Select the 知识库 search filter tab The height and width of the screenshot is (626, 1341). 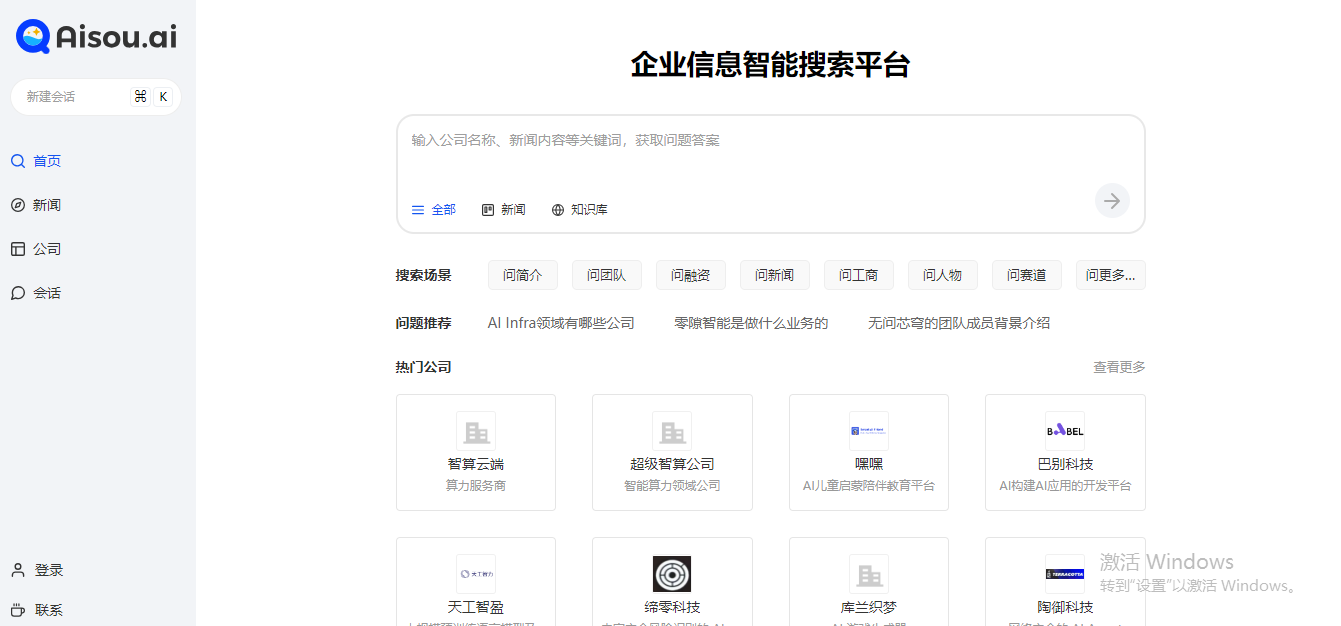pos(579,210)
